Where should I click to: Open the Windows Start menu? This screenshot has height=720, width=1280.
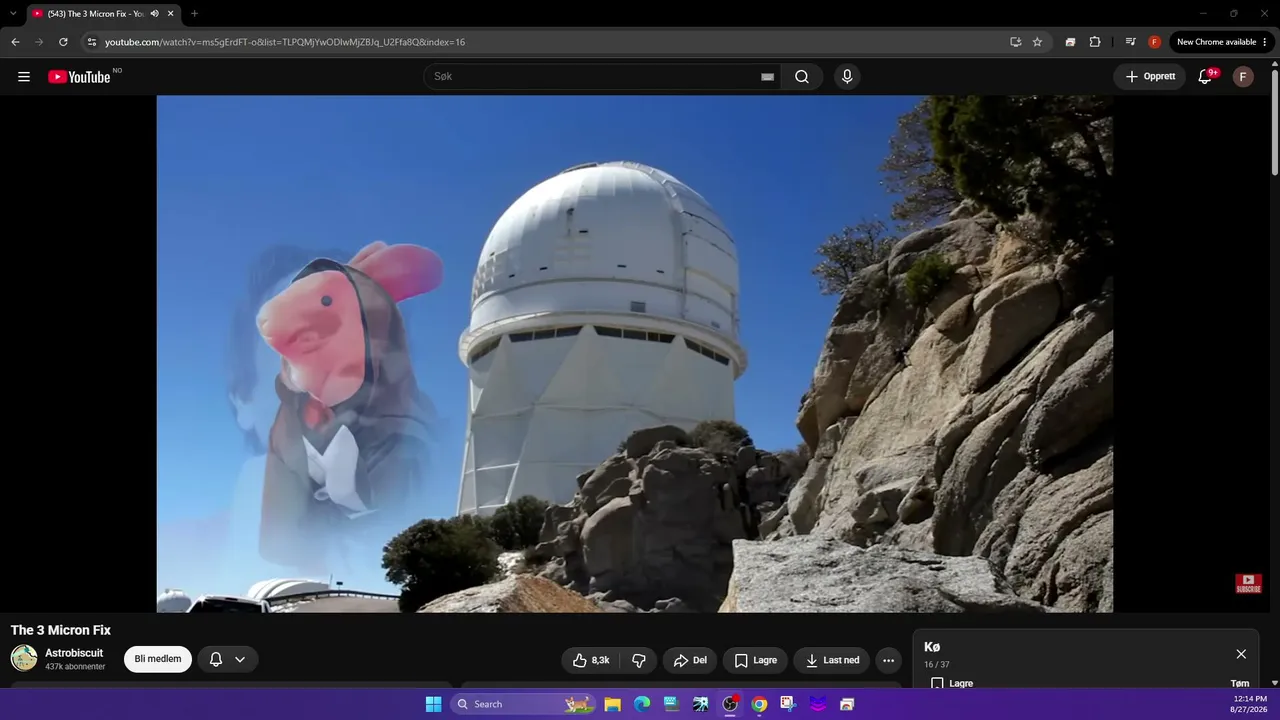point(433,704)
